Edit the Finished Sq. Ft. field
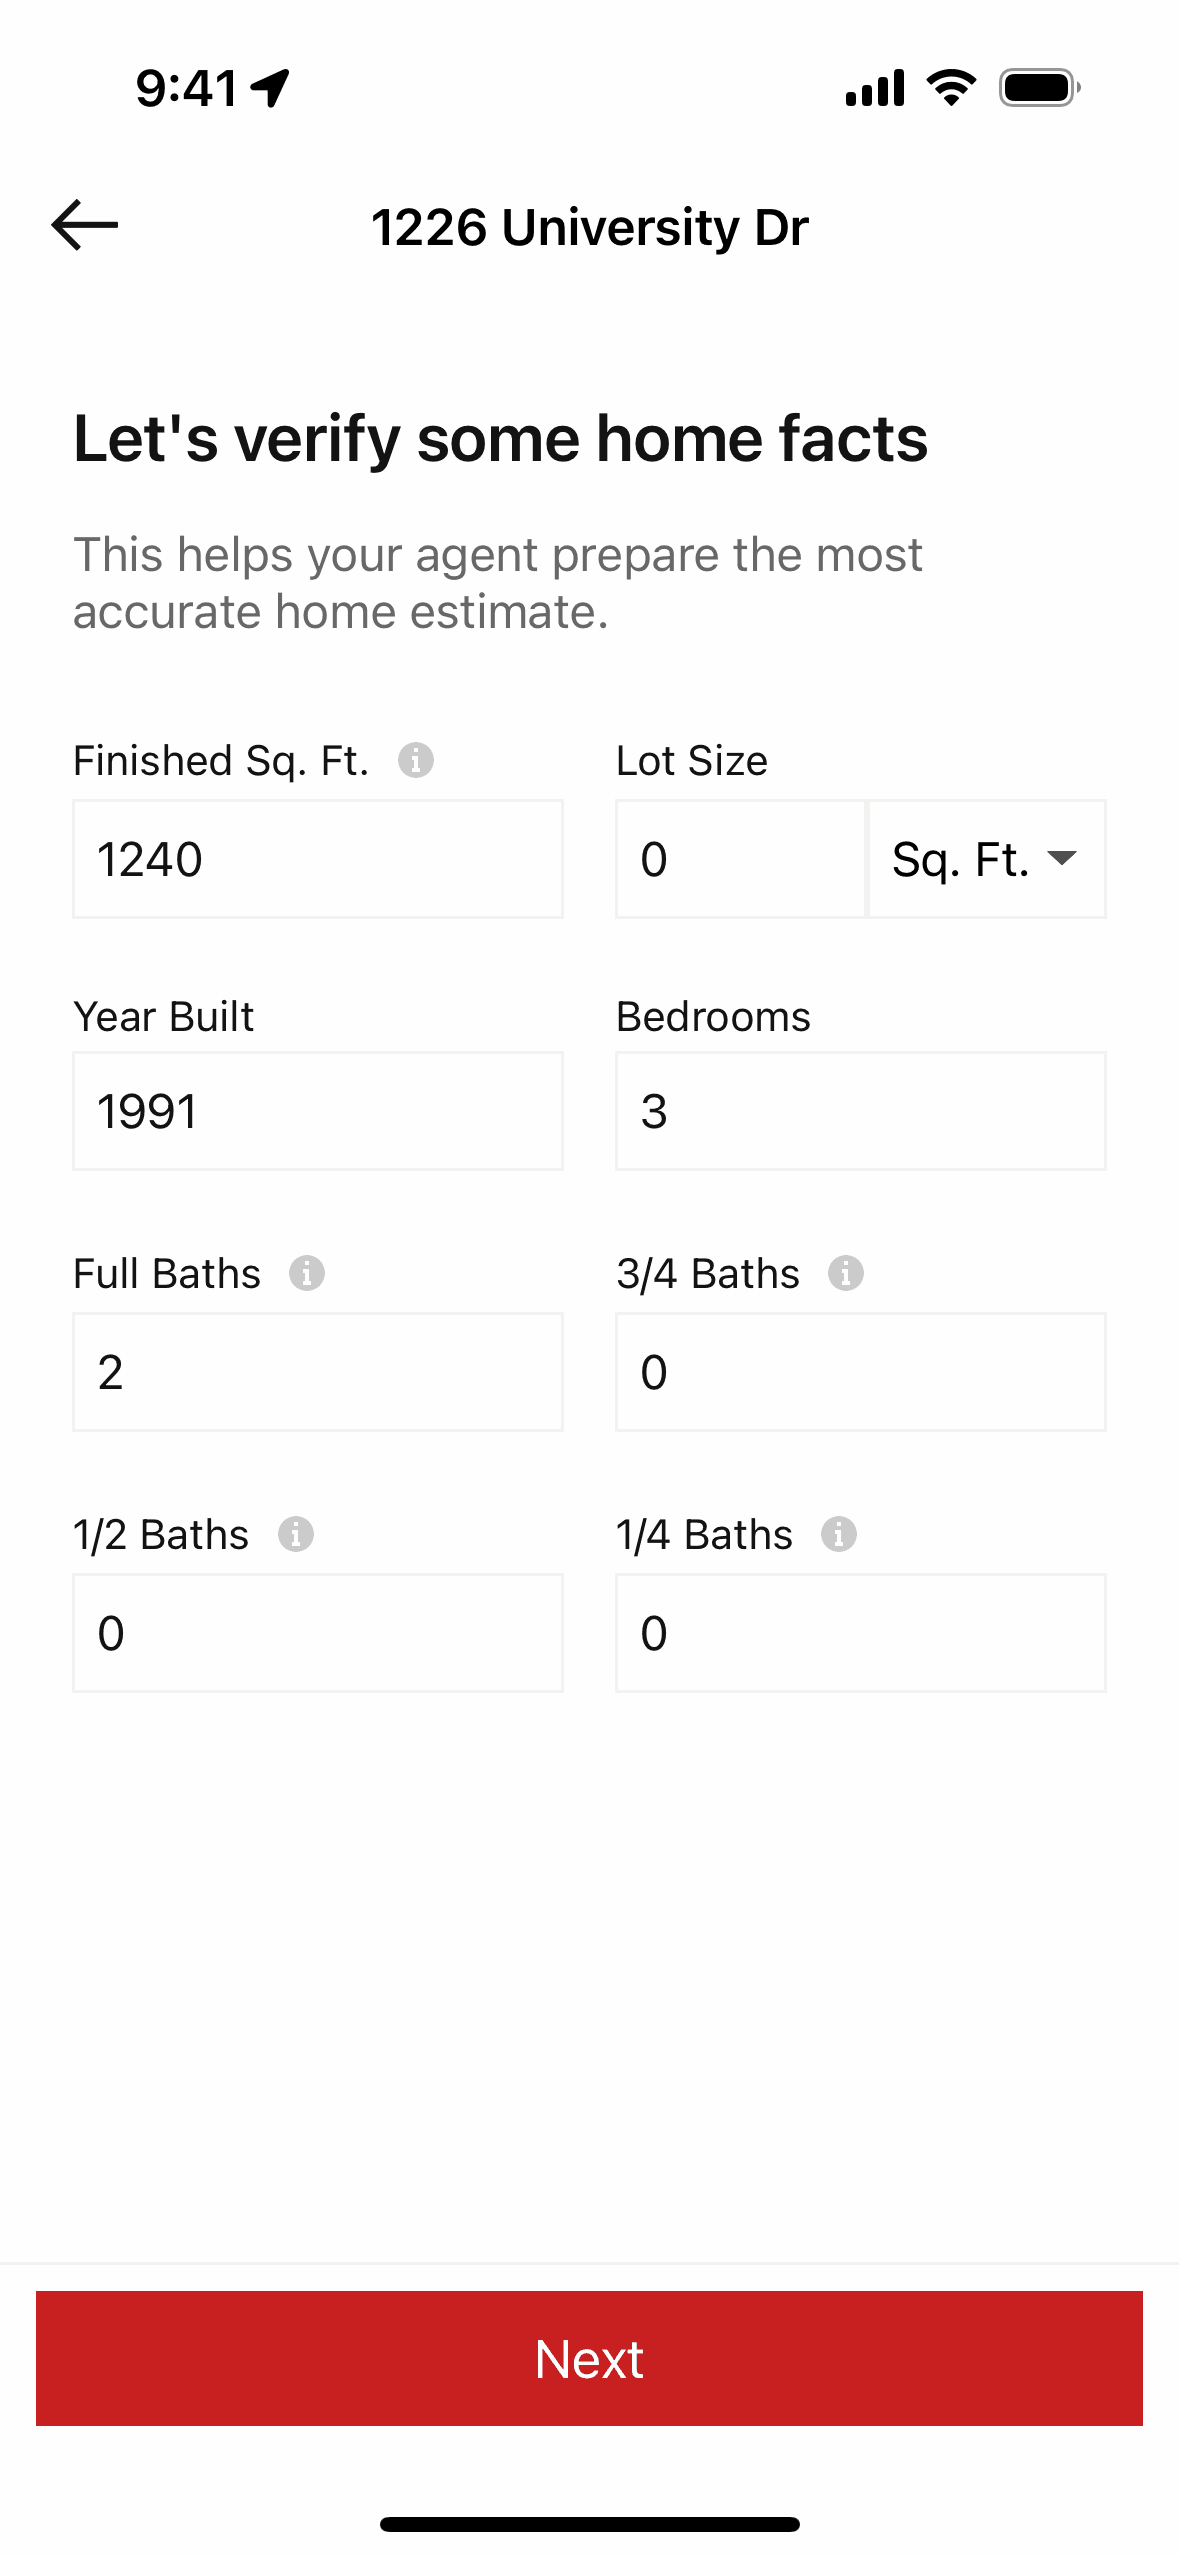The image size is (1179, 2556). tap(318, 859)
